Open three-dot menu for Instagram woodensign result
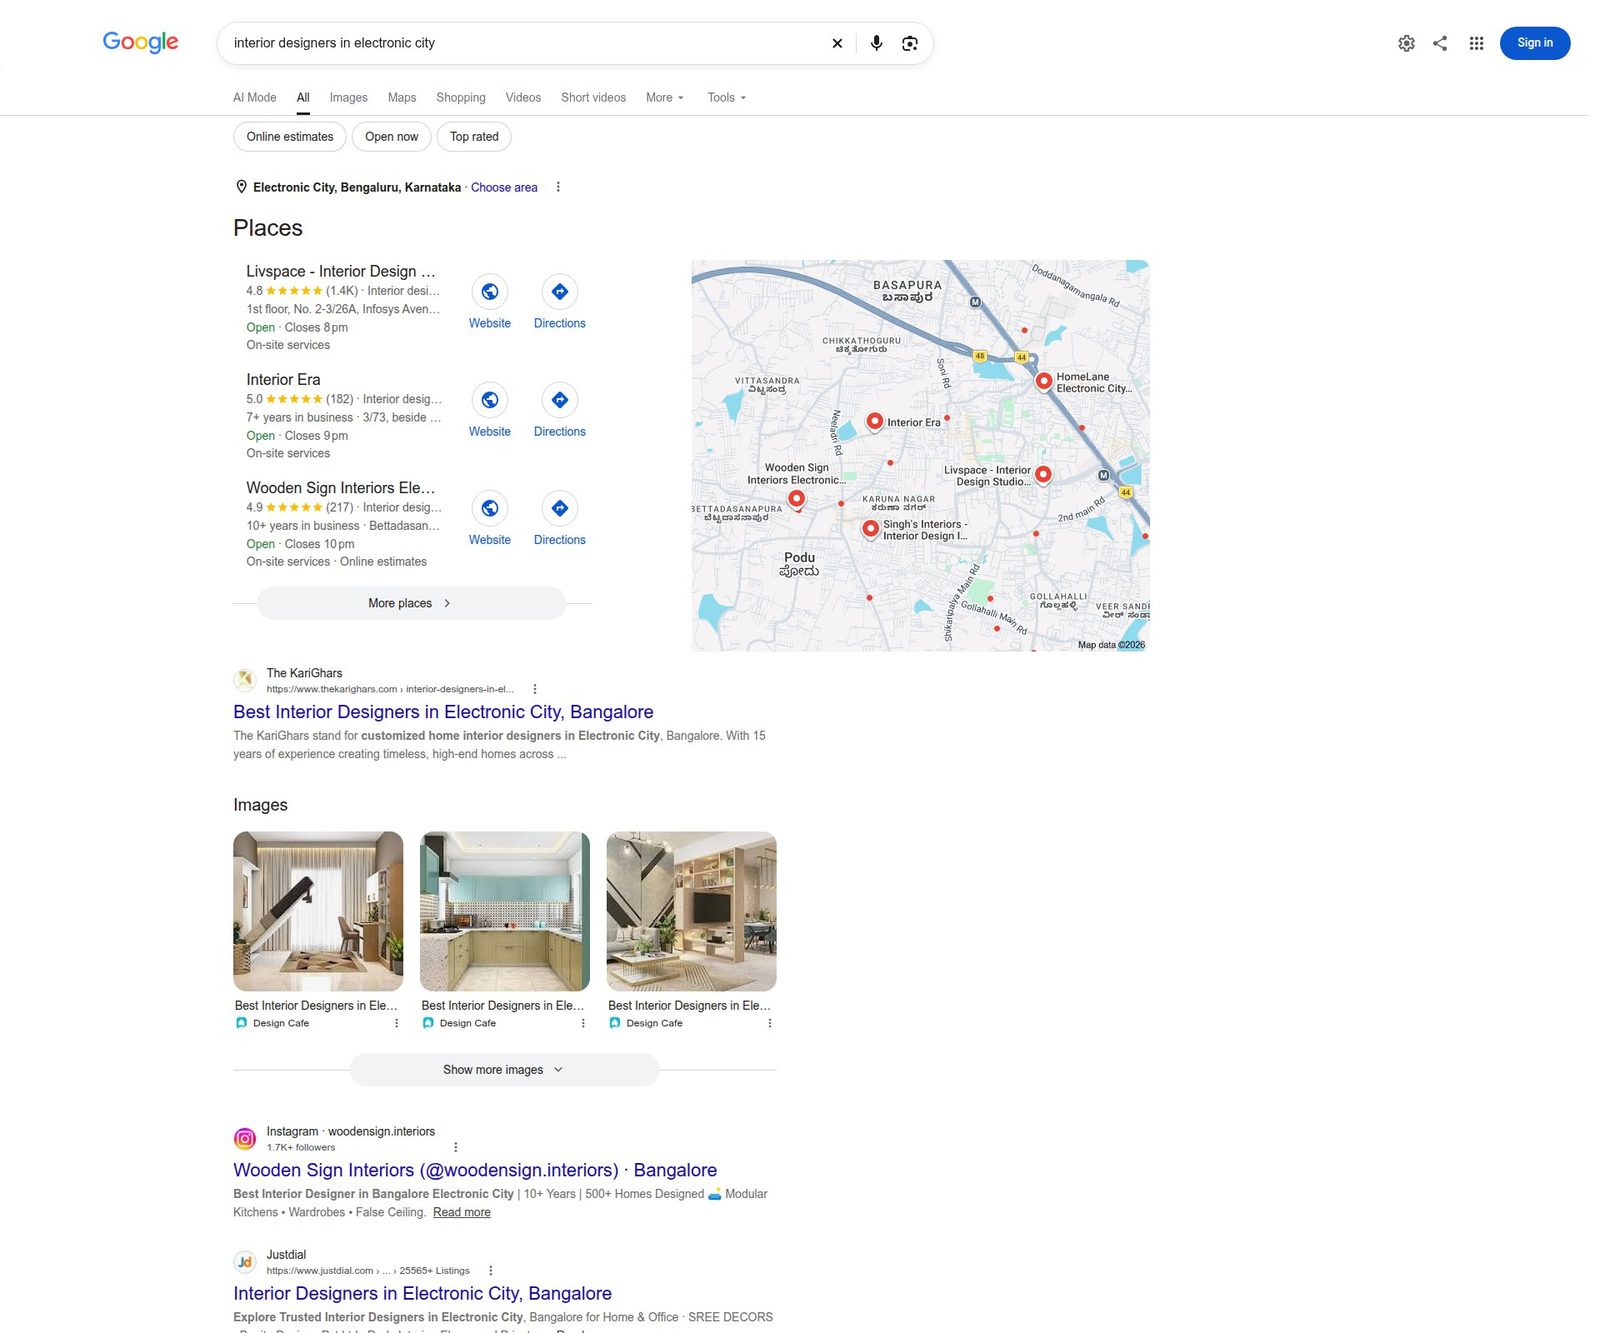This screenshot has height=1333, width=1600. (456, 1147)
